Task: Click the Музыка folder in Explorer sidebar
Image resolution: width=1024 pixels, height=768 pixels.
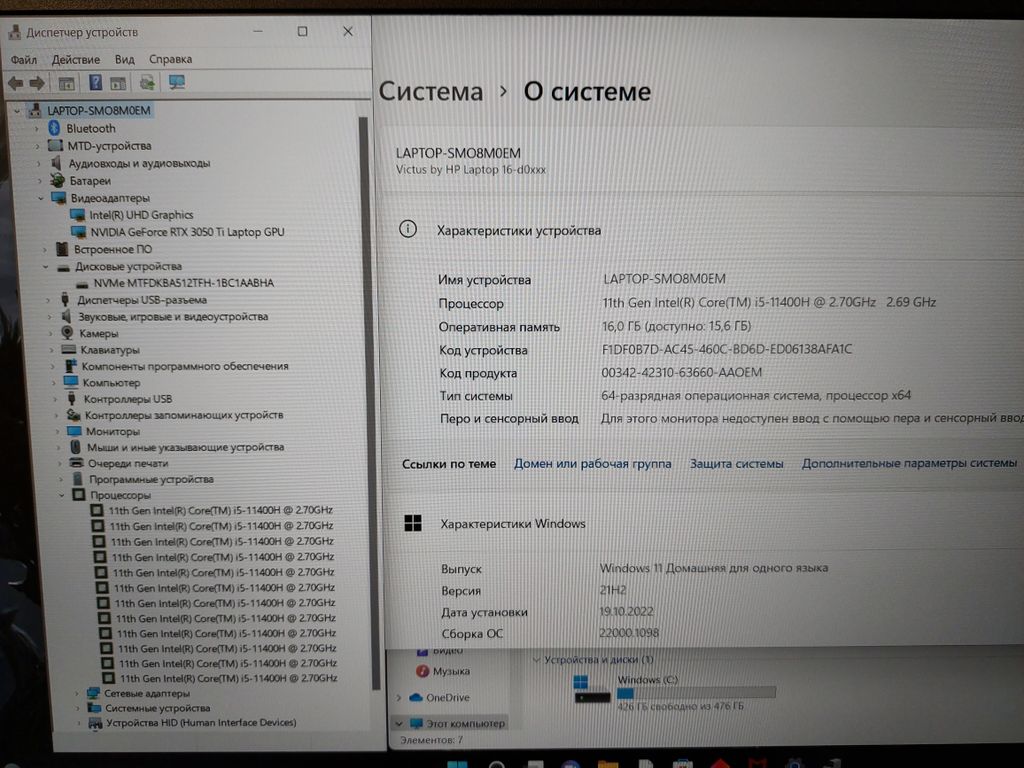Action: (x=451, y=671)
